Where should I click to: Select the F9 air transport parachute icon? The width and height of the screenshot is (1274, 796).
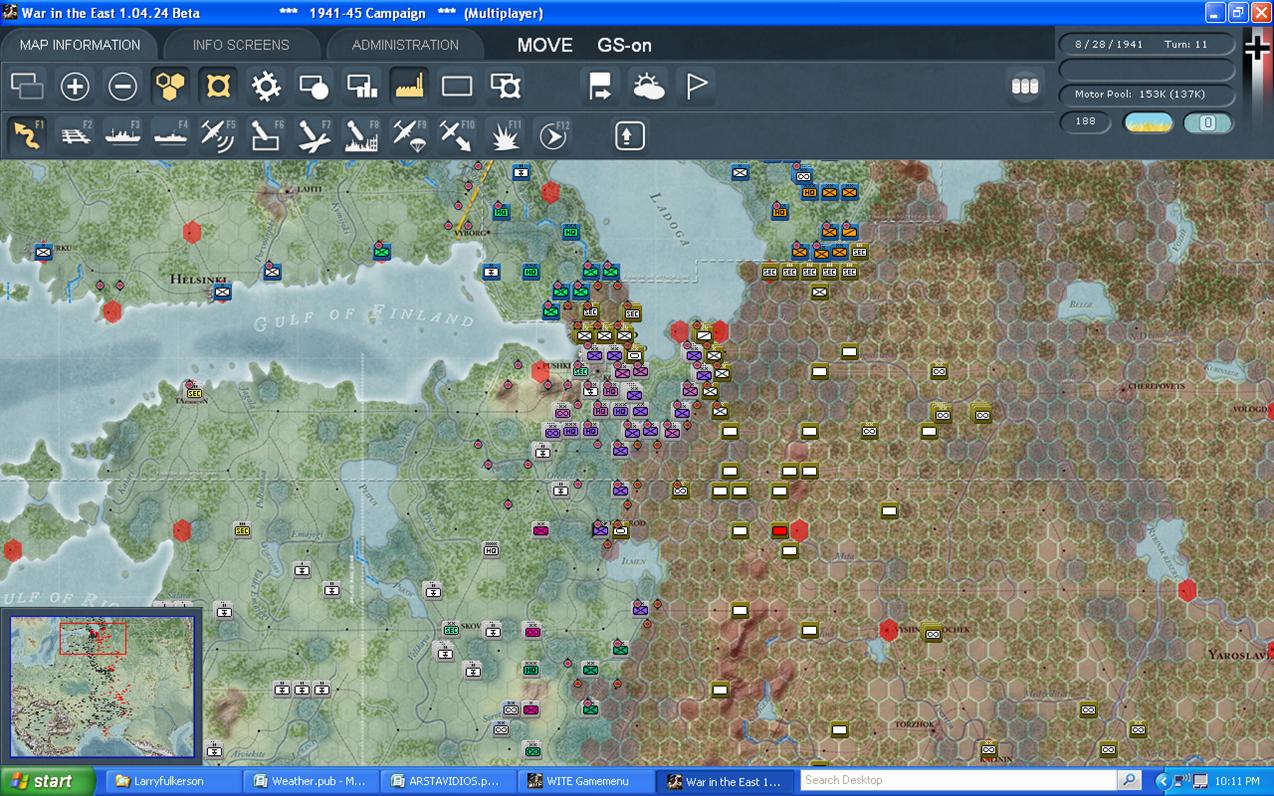click(410, 135)
